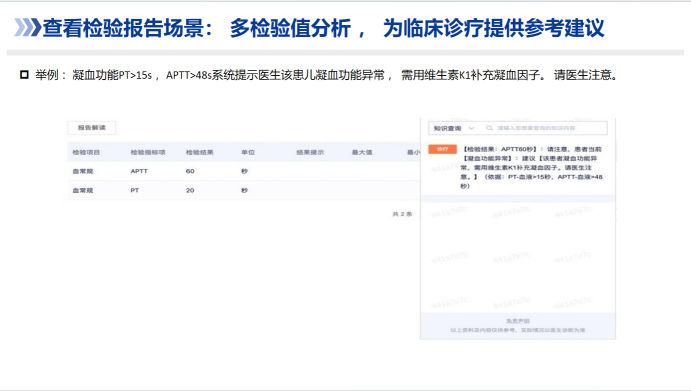The image size is (691, 391).
Task: Click the APTT indicator cell
Action: coord(139,171)
